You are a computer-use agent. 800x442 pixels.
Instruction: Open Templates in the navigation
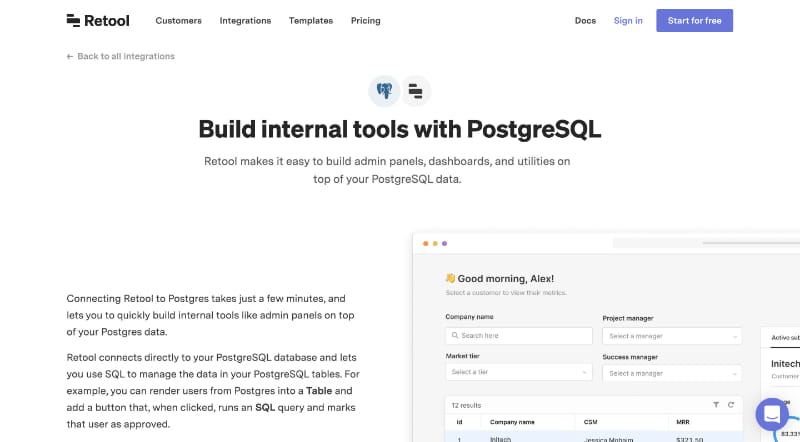(x=311, y=21)
